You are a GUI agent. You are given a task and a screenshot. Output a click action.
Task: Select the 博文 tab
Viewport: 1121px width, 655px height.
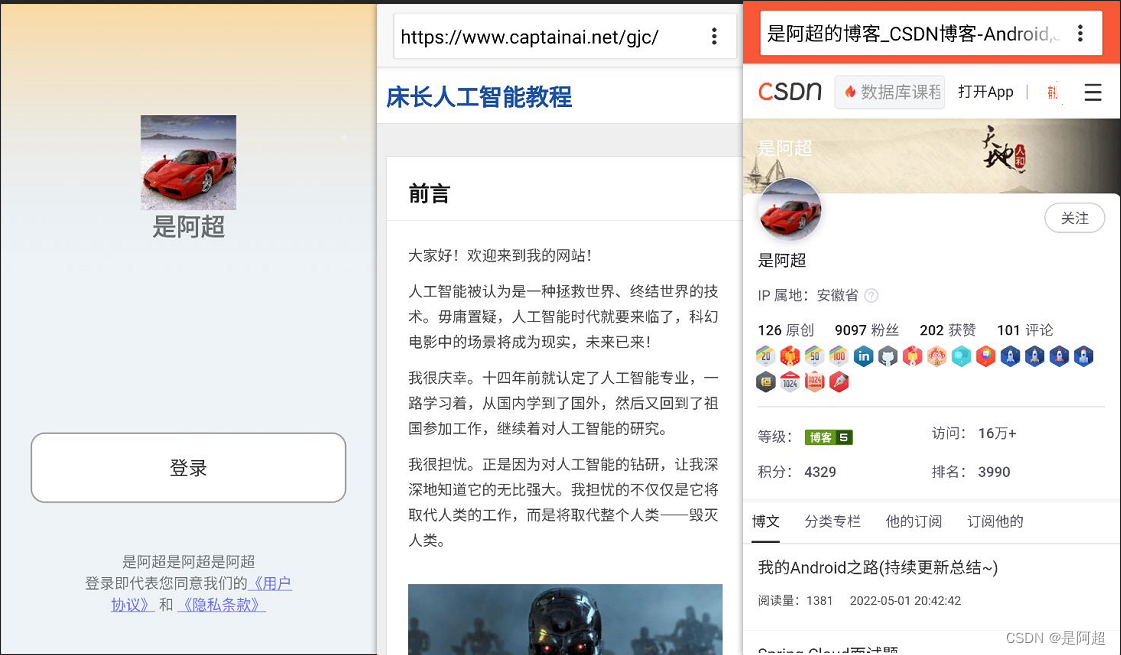(x=766, y=521)
